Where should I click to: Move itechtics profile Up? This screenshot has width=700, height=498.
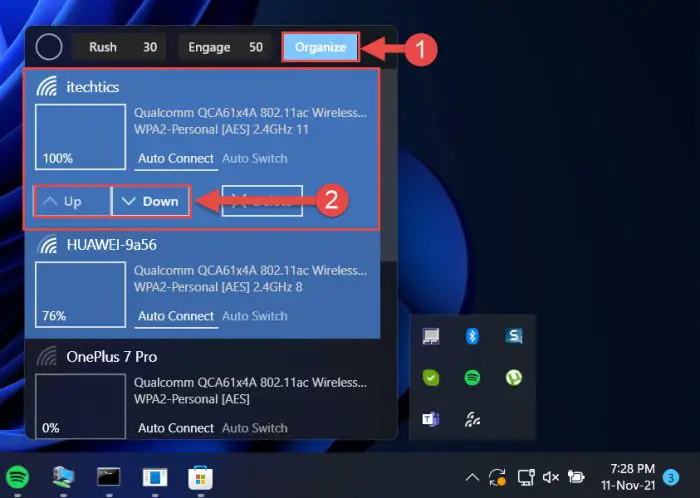point(72,201)
